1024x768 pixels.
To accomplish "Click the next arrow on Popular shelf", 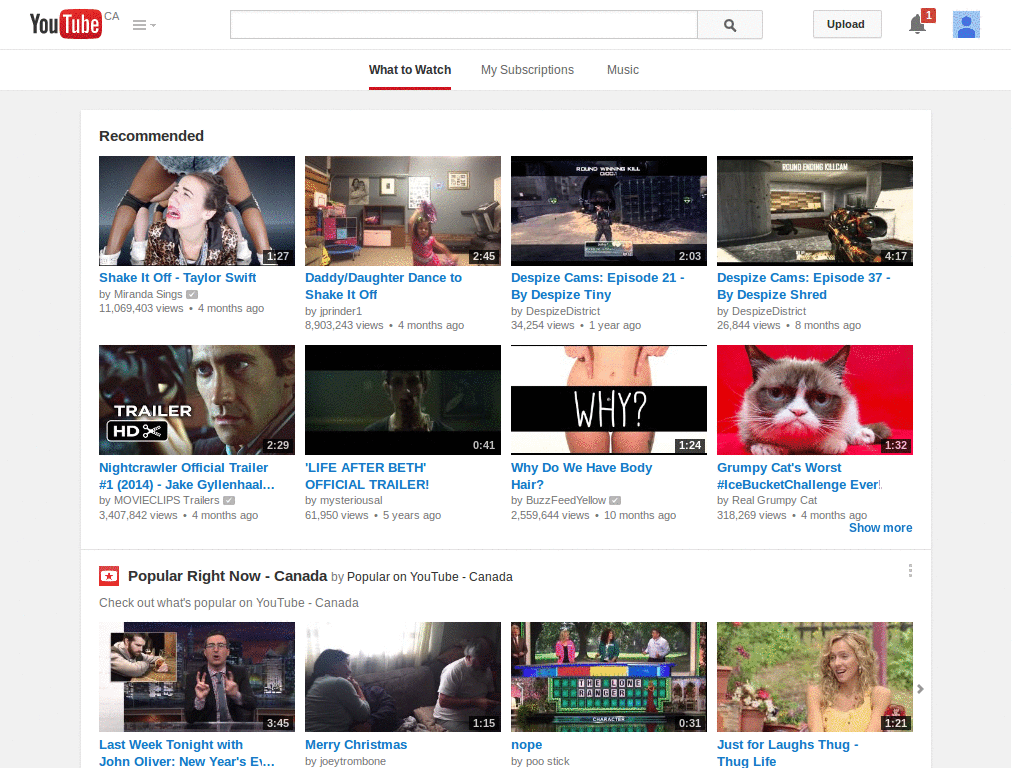I will [920, 689].
